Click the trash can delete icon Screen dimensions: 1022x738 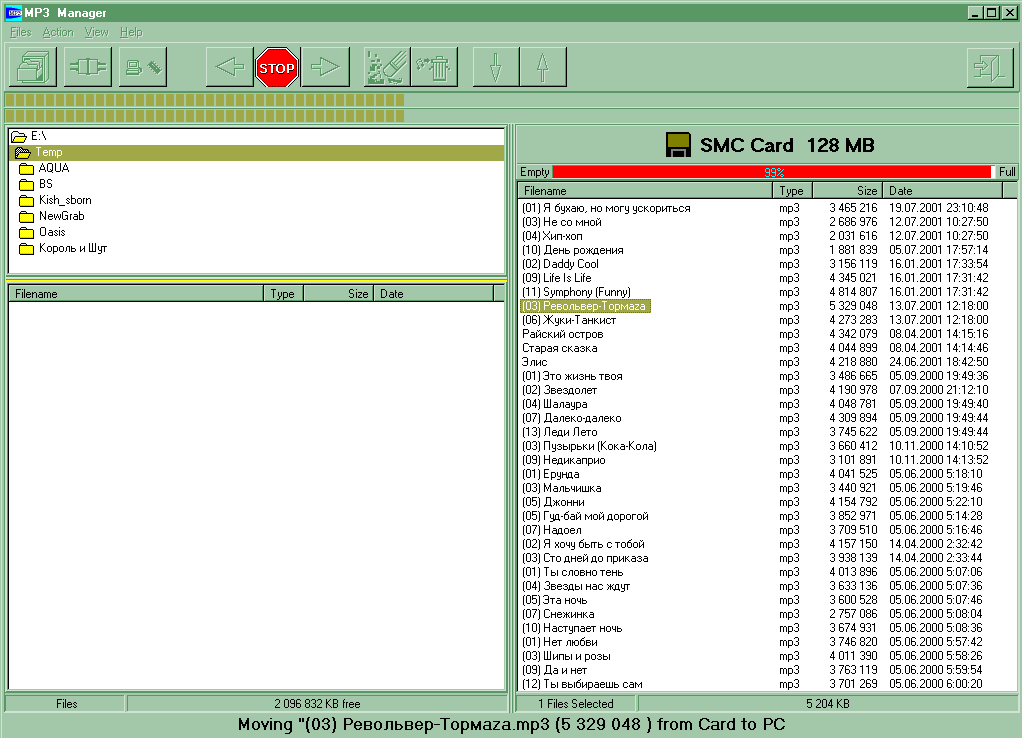pos(435,68)
